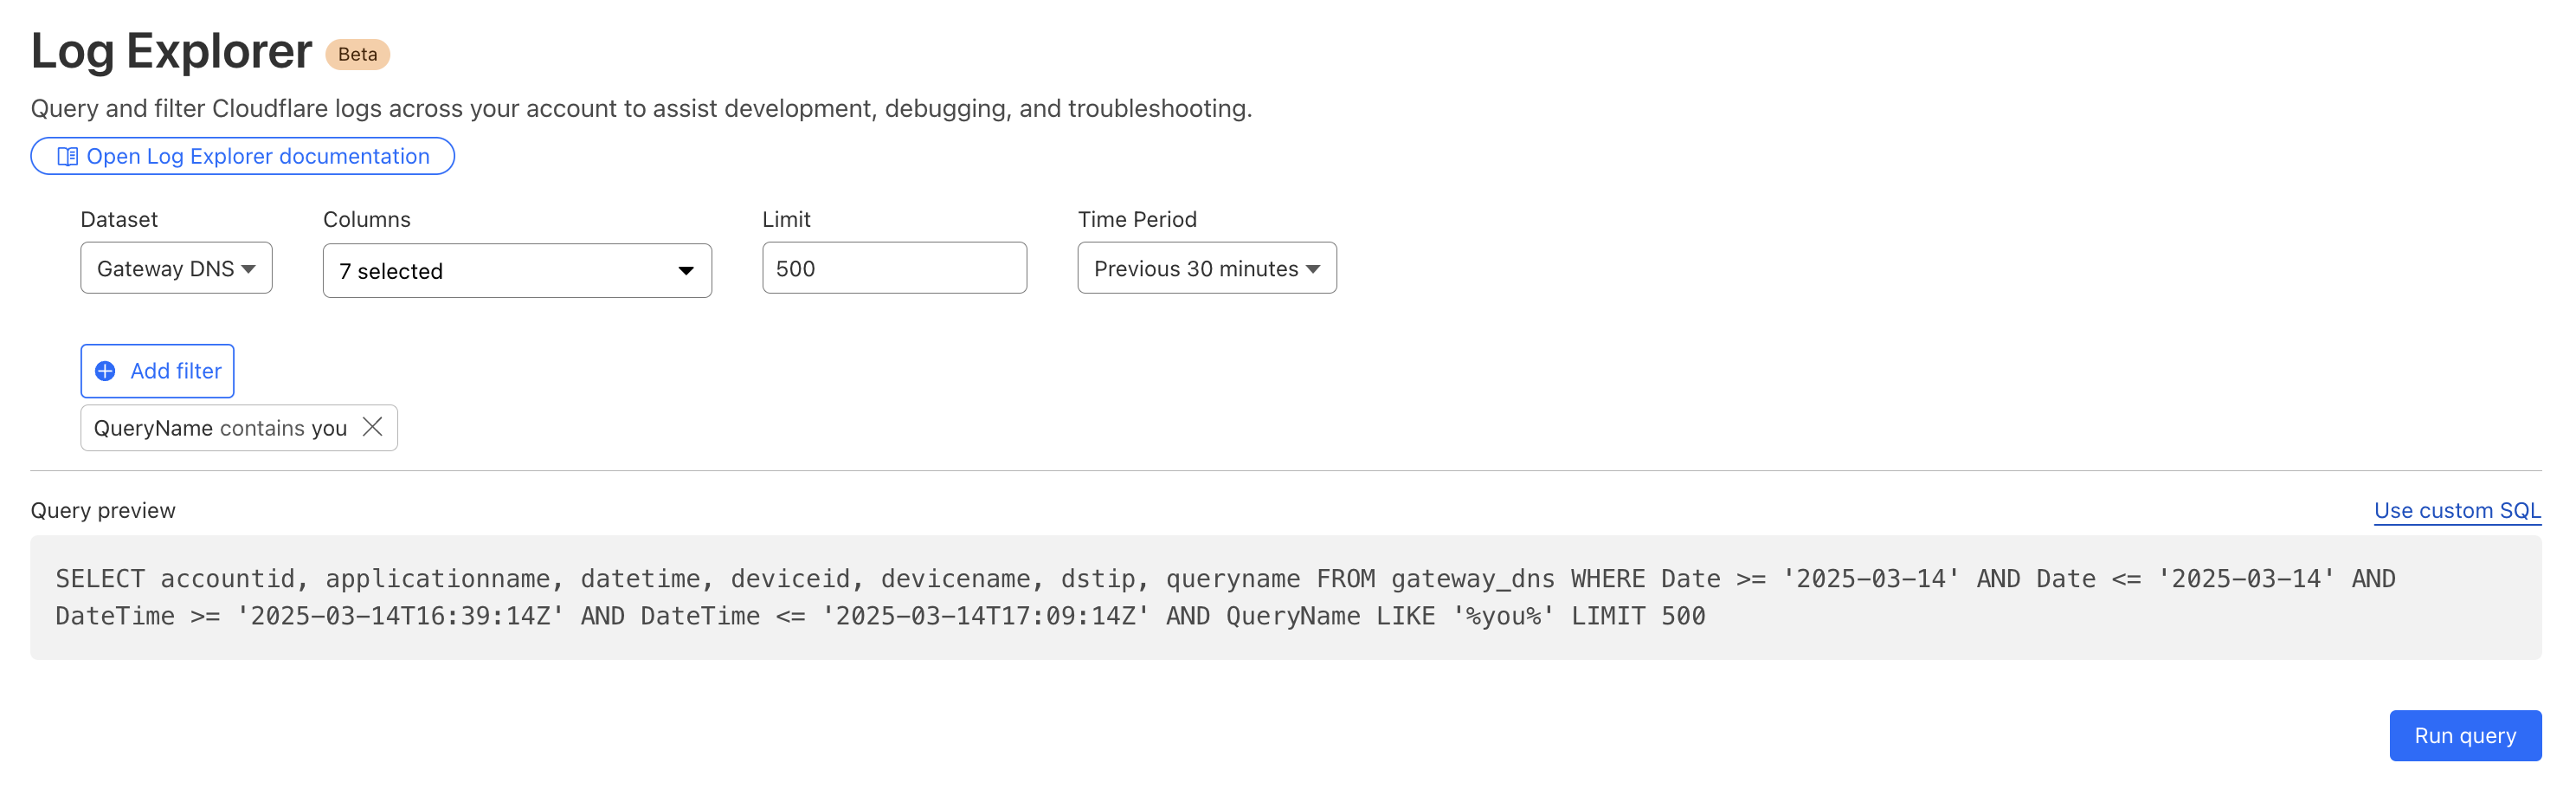
Task: Click the SQL query preview text box
Action: [x=1284, y=598]
